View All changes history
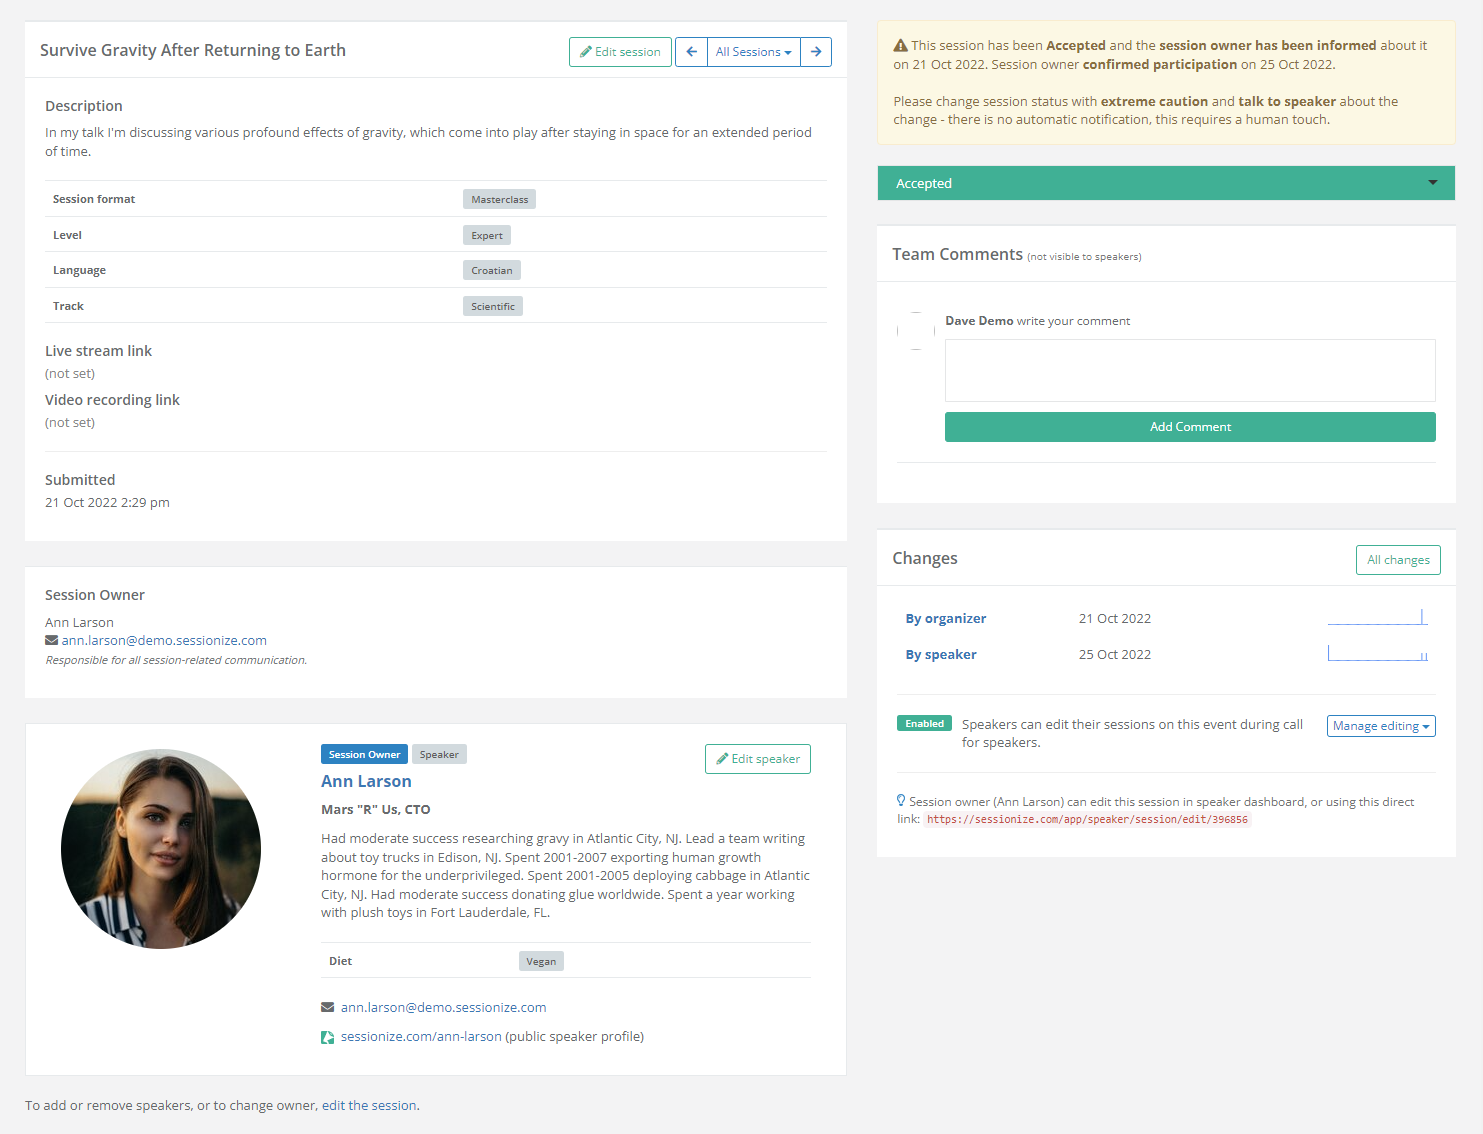The image size is (1483, 1134). coord(1397,560)
